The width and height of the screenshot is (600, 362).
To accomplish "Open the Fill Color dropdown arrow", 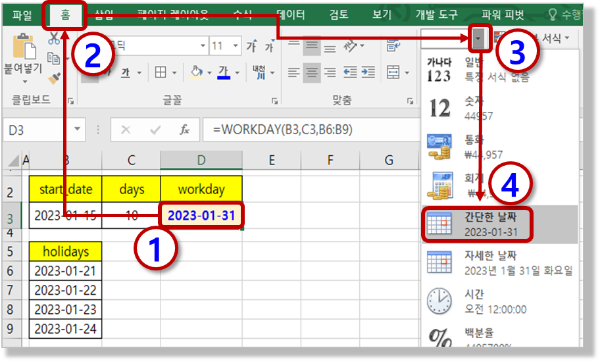I will [209, 73].
